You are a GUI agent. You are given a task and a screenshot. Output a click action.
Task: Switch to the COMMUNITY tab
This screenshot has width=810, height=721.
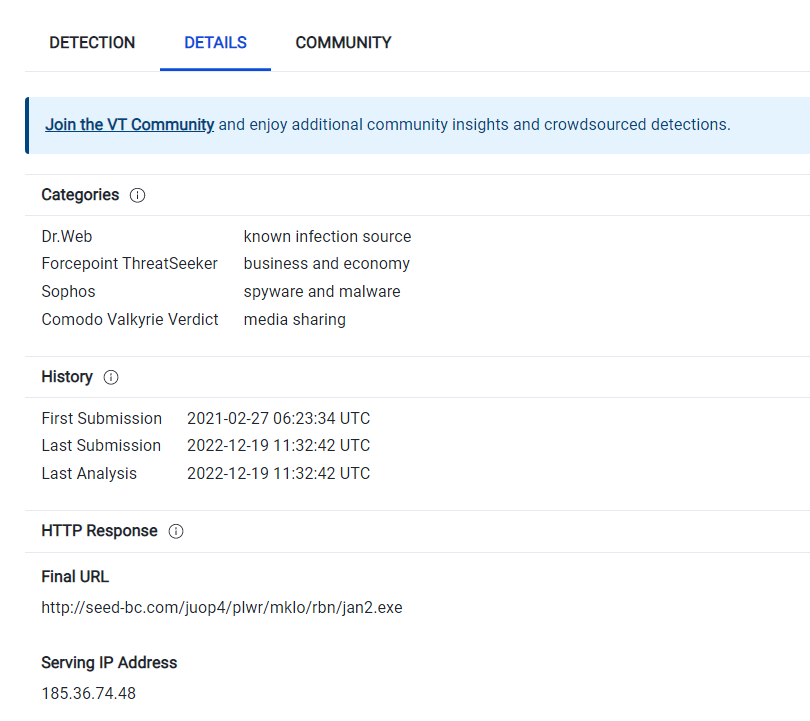pyautogui.click(x=343, y=43)
